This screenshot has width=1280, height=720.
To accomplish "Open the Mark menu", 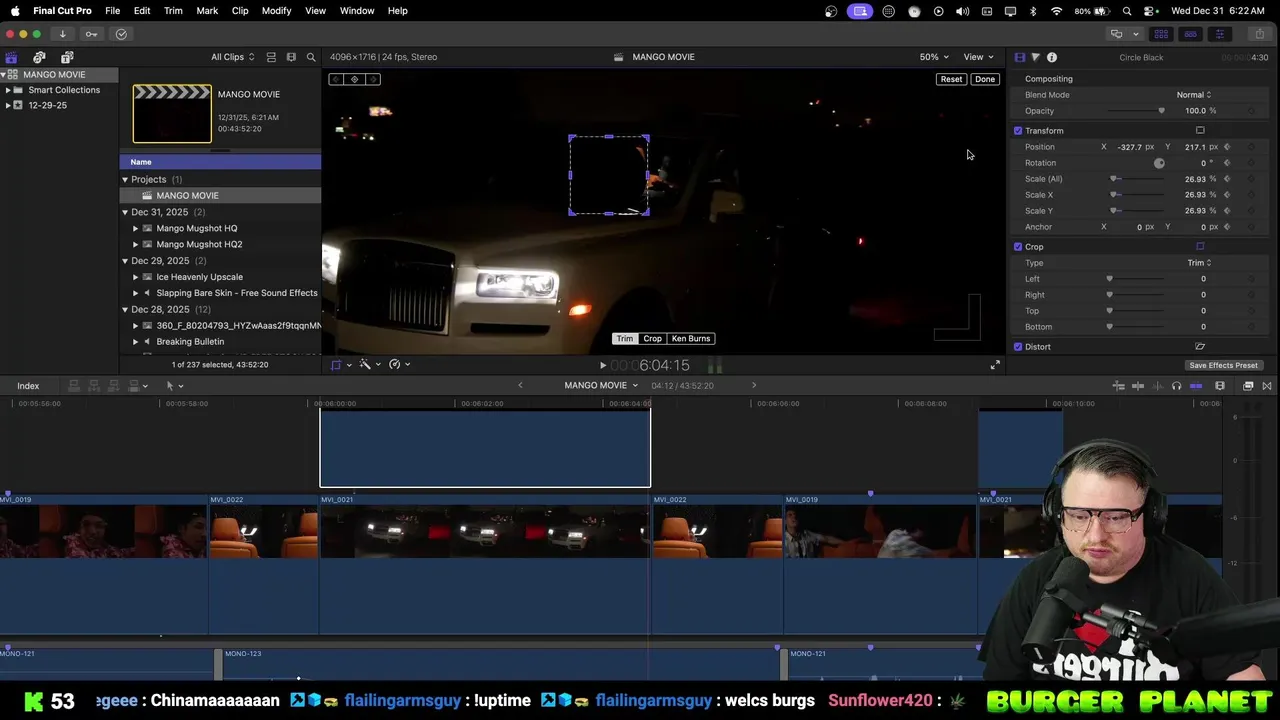I will [207, 10].
